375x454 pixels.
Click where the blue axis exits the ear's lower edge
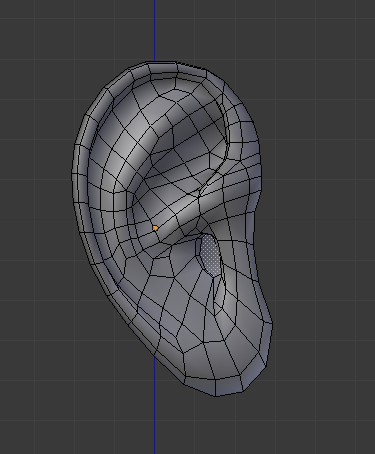tap(154, 357)
